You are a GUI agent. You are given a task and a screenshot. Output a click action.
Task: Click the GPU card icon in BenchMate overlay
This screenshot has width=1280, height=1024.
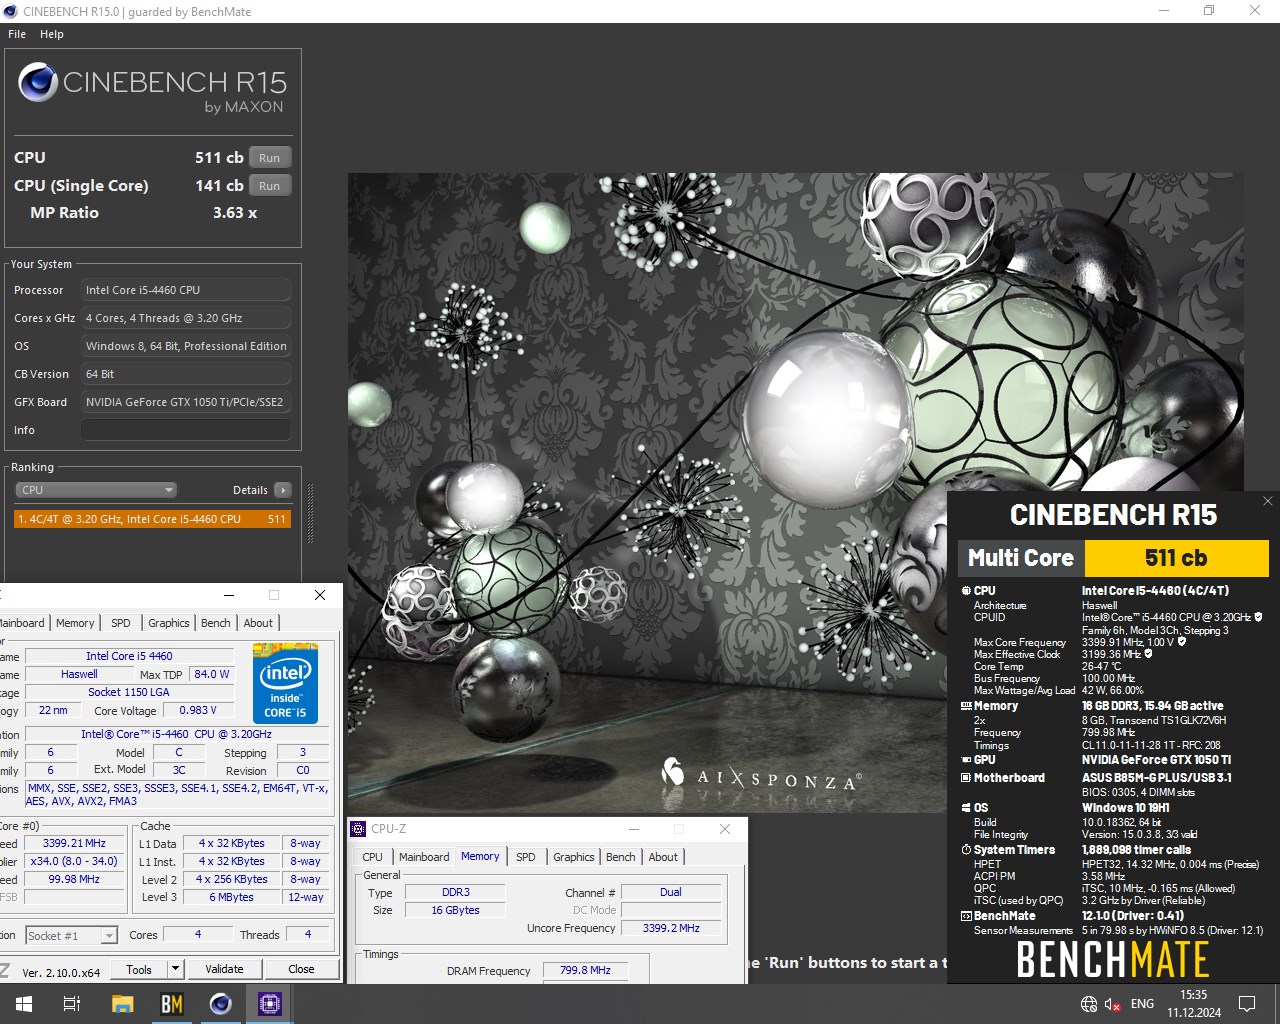coord(966,760)
